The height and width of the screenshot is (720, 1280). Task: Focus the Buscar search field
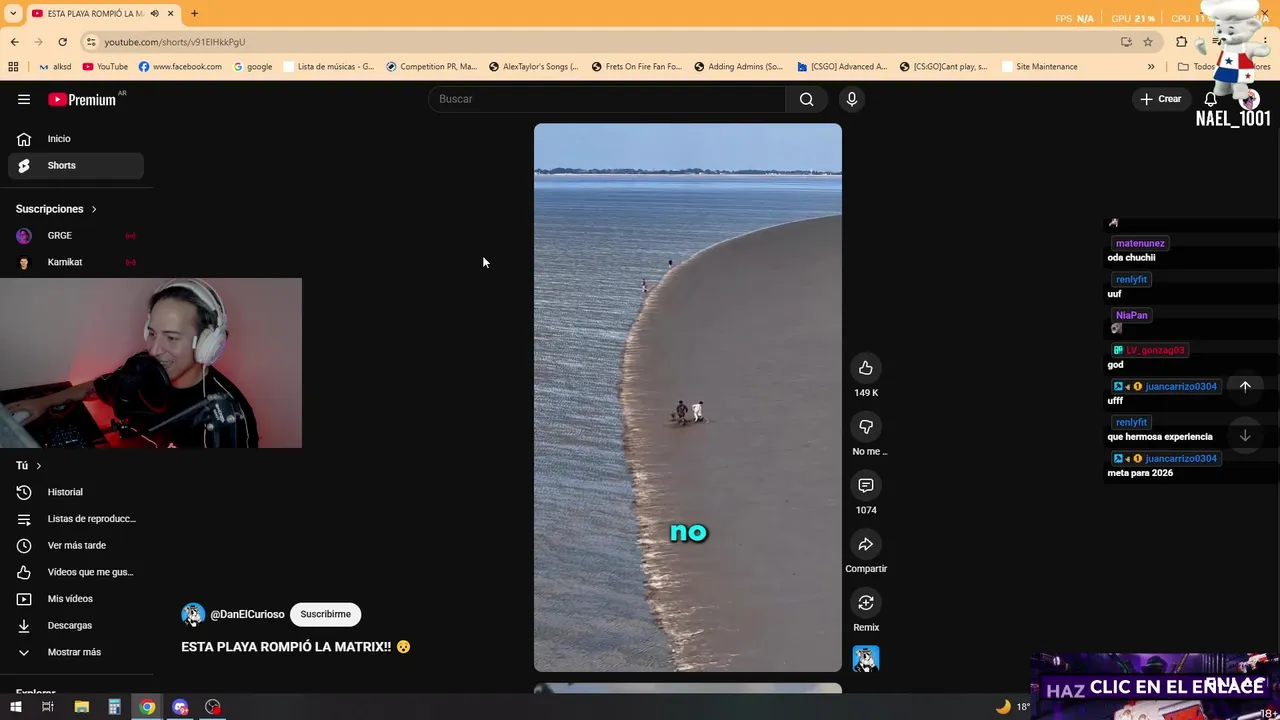pos(607,99)
